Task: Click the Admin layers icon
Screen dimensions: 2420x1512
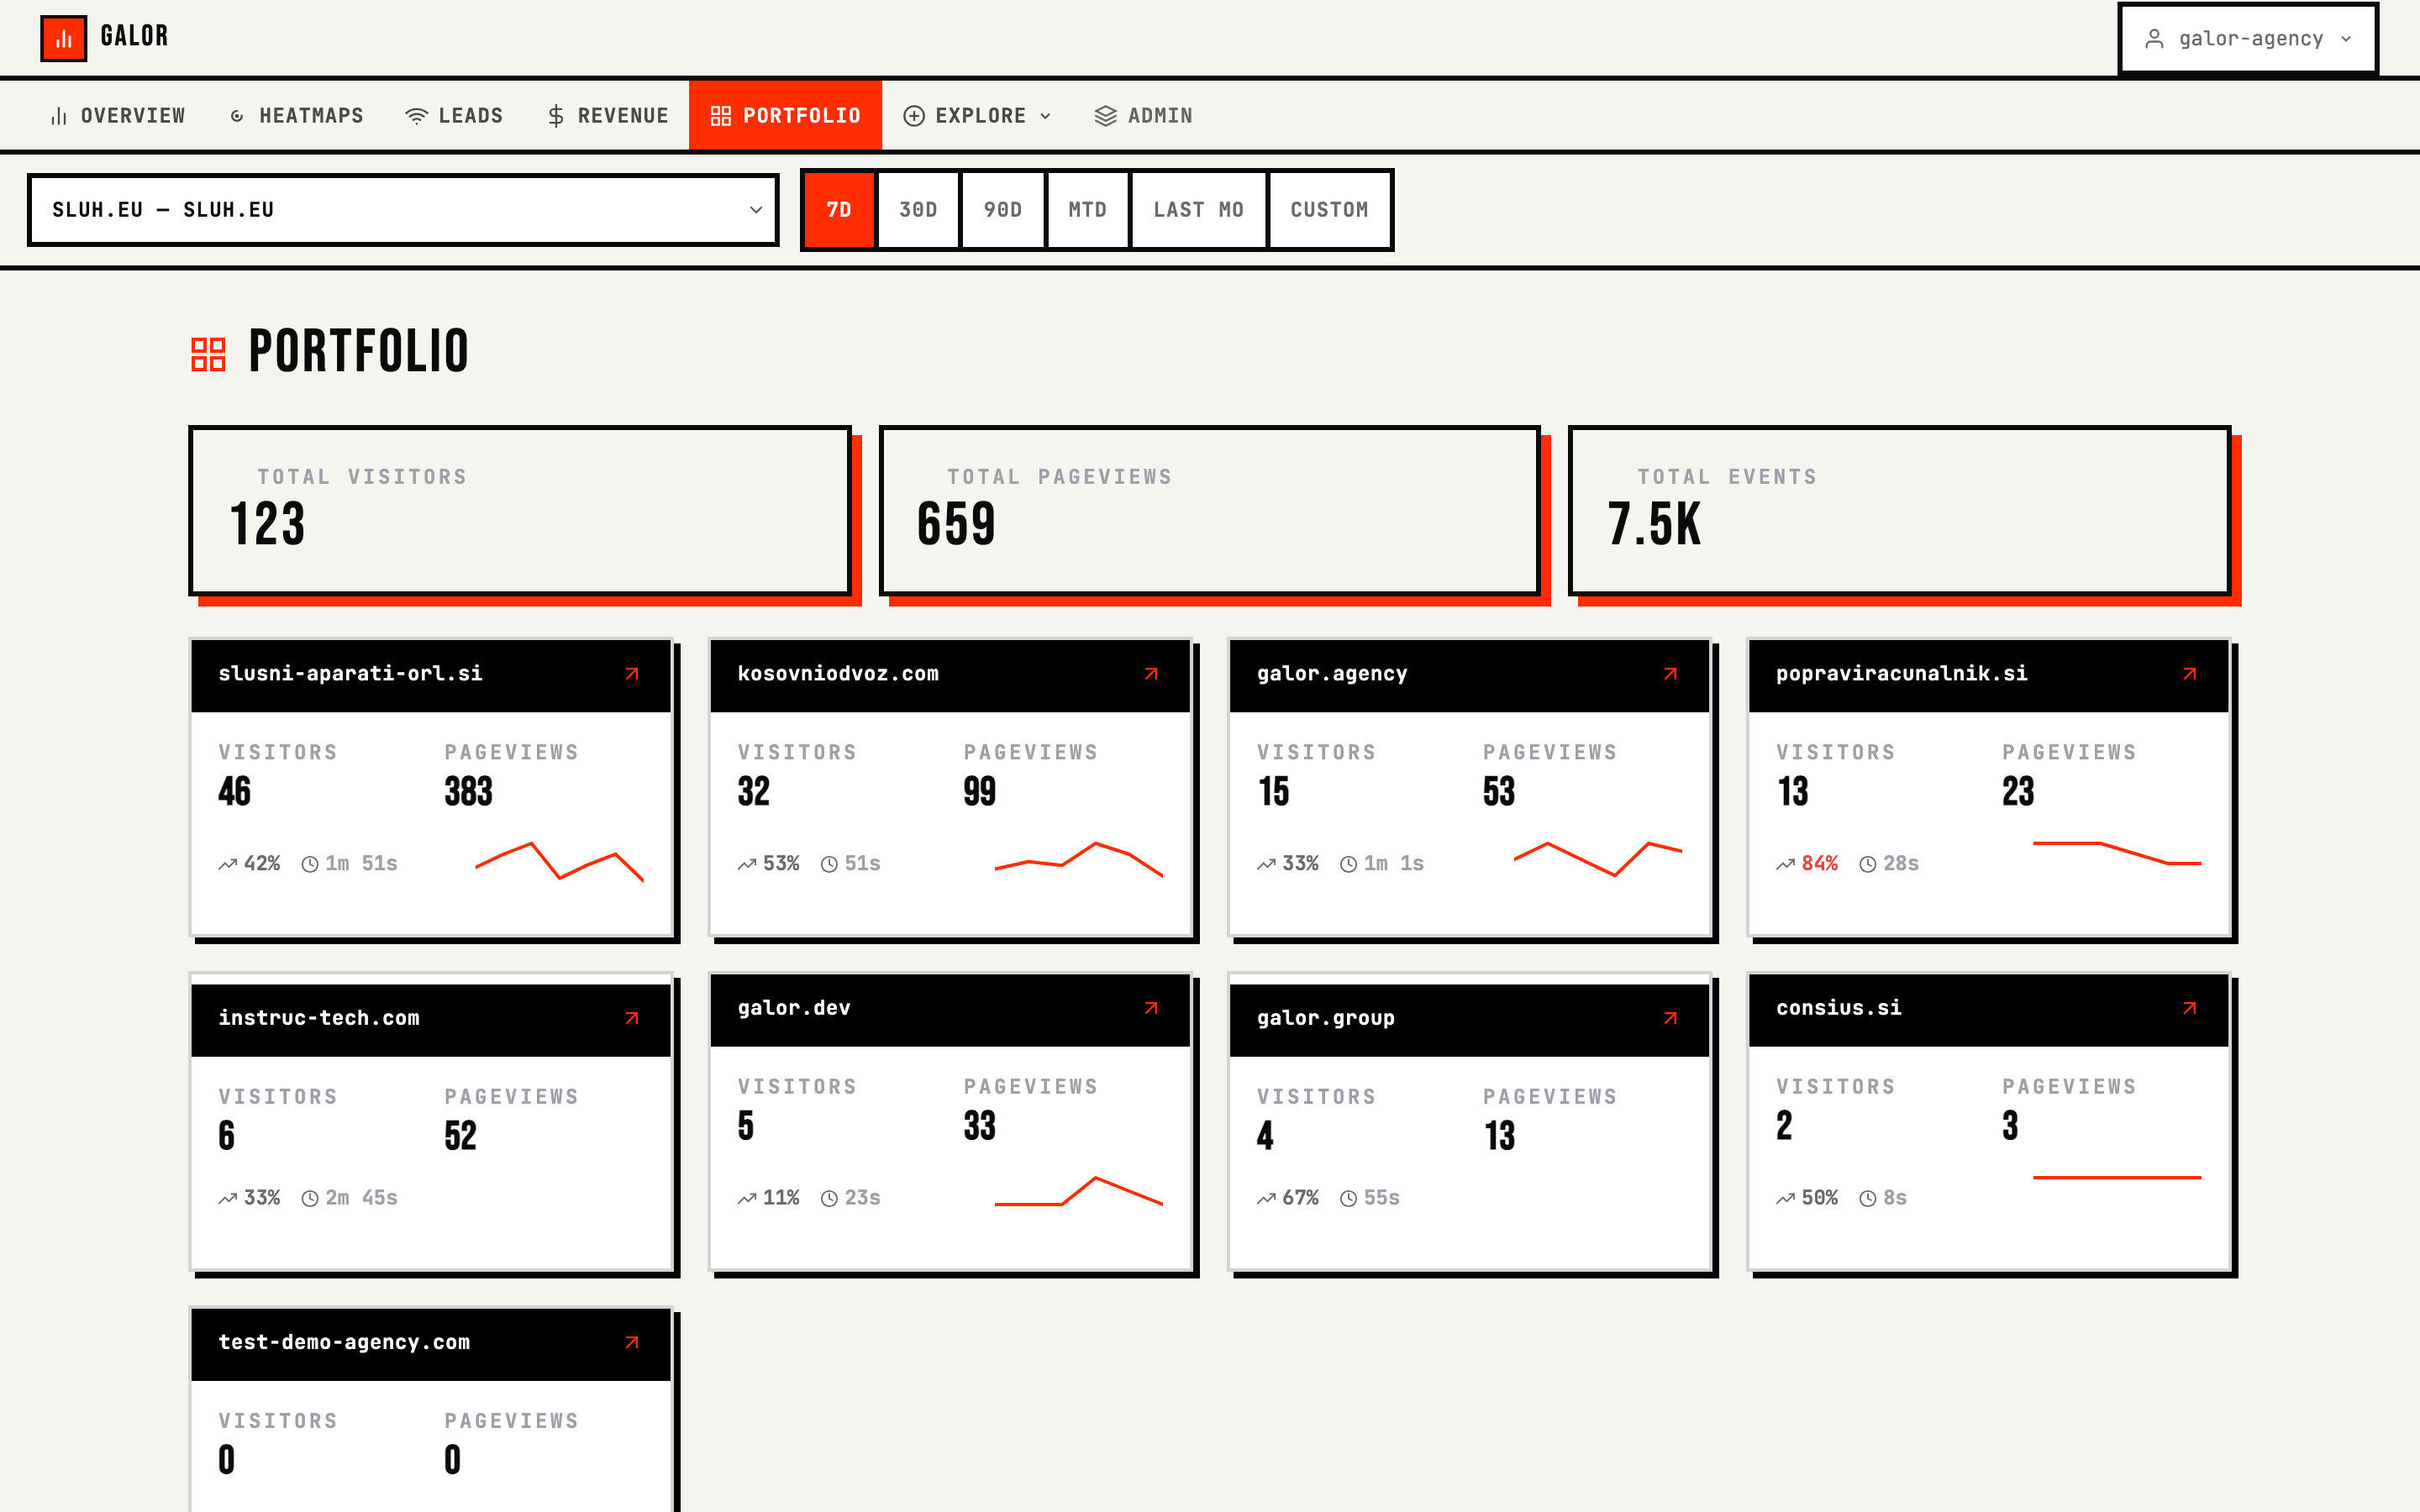Action: (x=1104, y=115)
